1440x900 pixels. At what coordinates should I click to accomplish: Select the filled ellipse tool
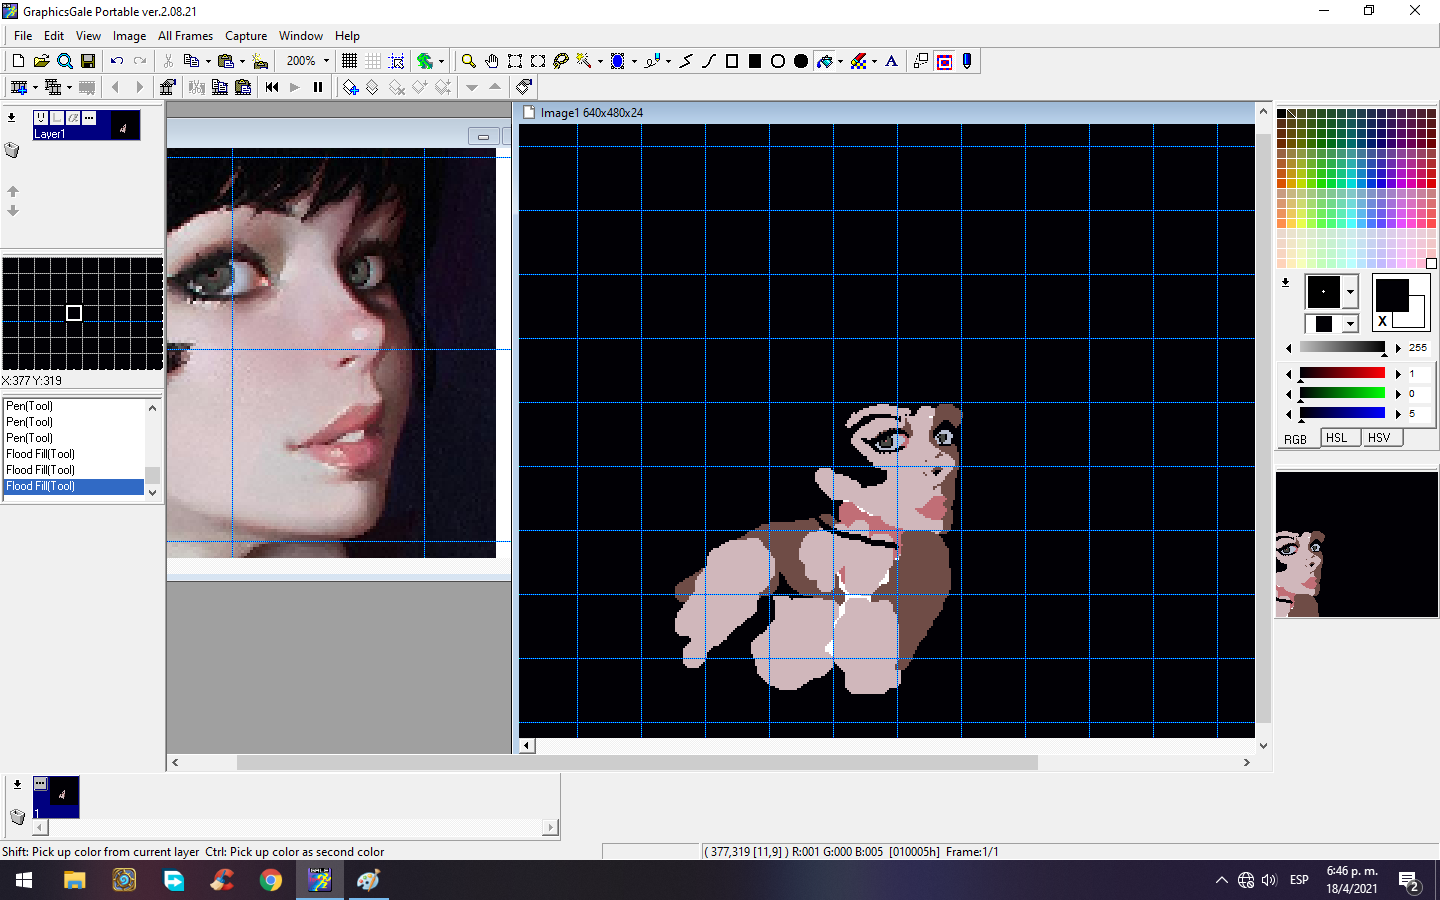[x=801, y=61]
